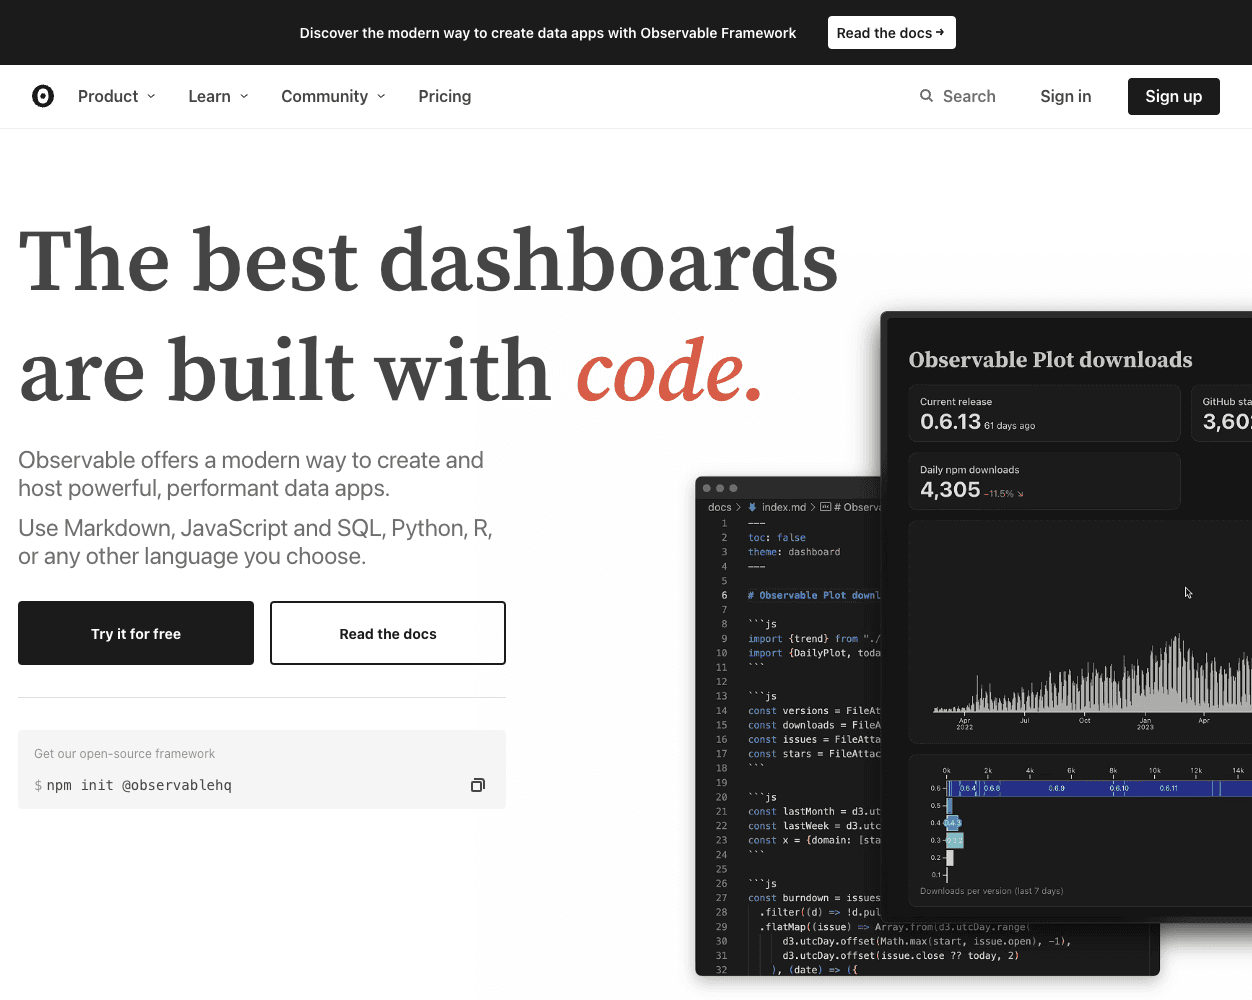
Task: Click the index.md breadcrumb in code editor
Action: [783, 507]
